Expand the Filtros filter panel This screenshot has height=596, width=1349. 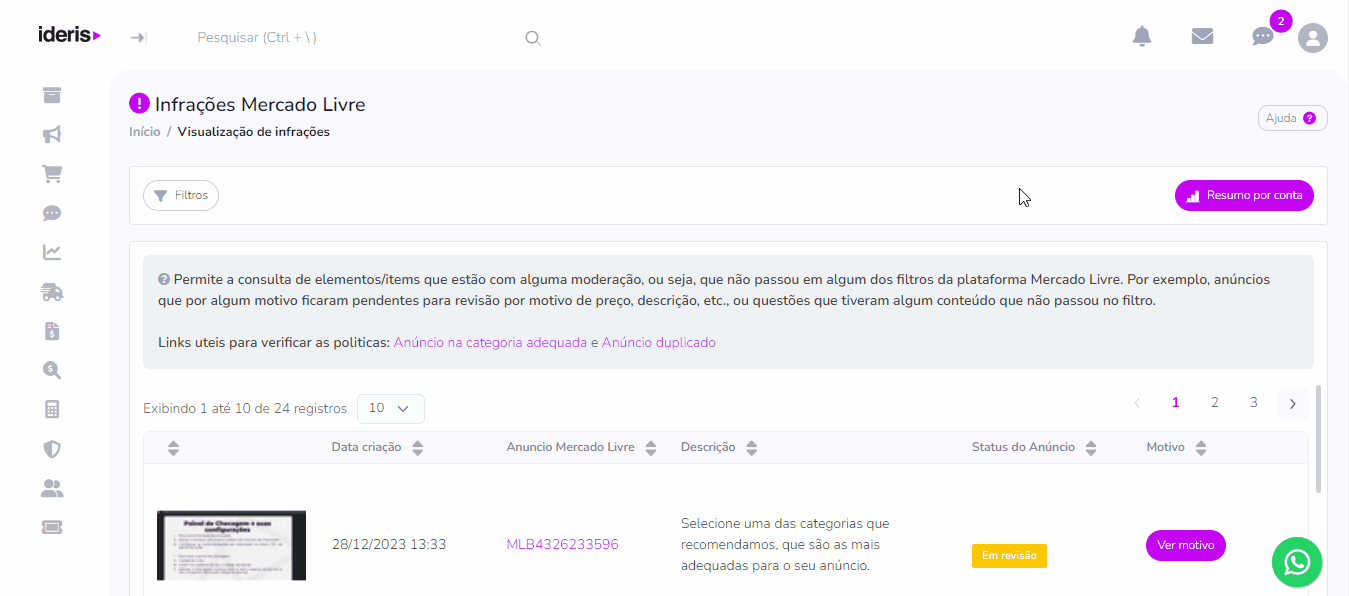tap(181, 196)
